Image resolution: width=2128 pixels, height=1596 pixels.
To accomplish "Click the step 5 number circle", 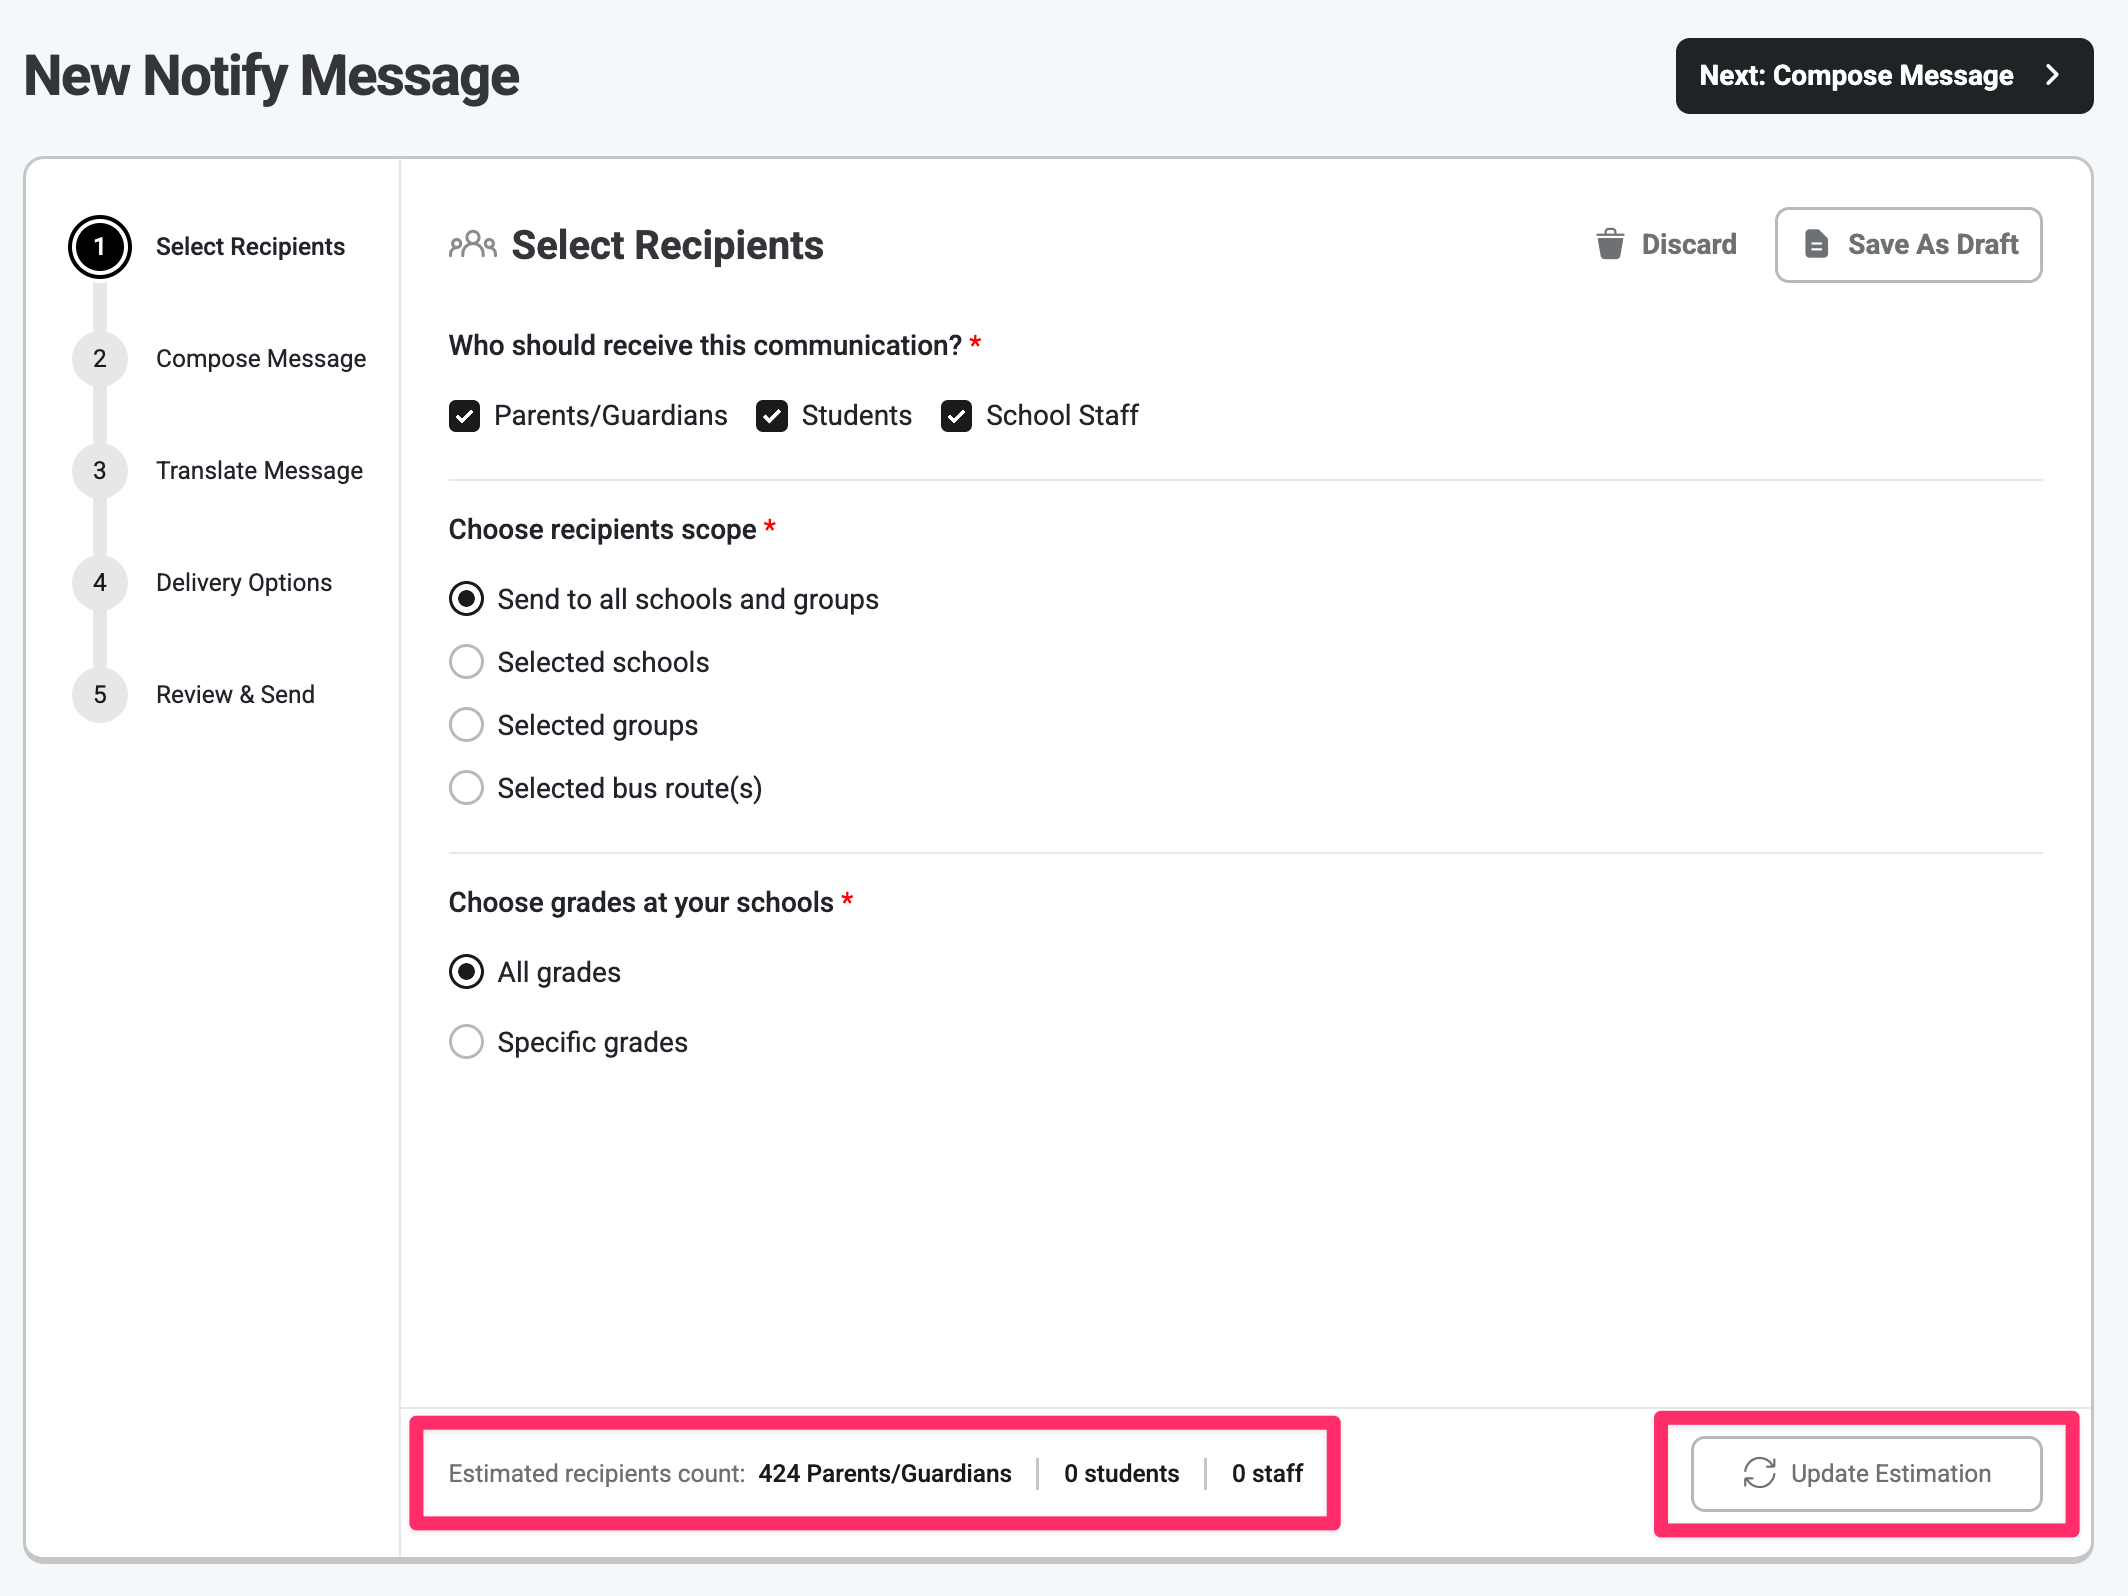I will [100, 695].
